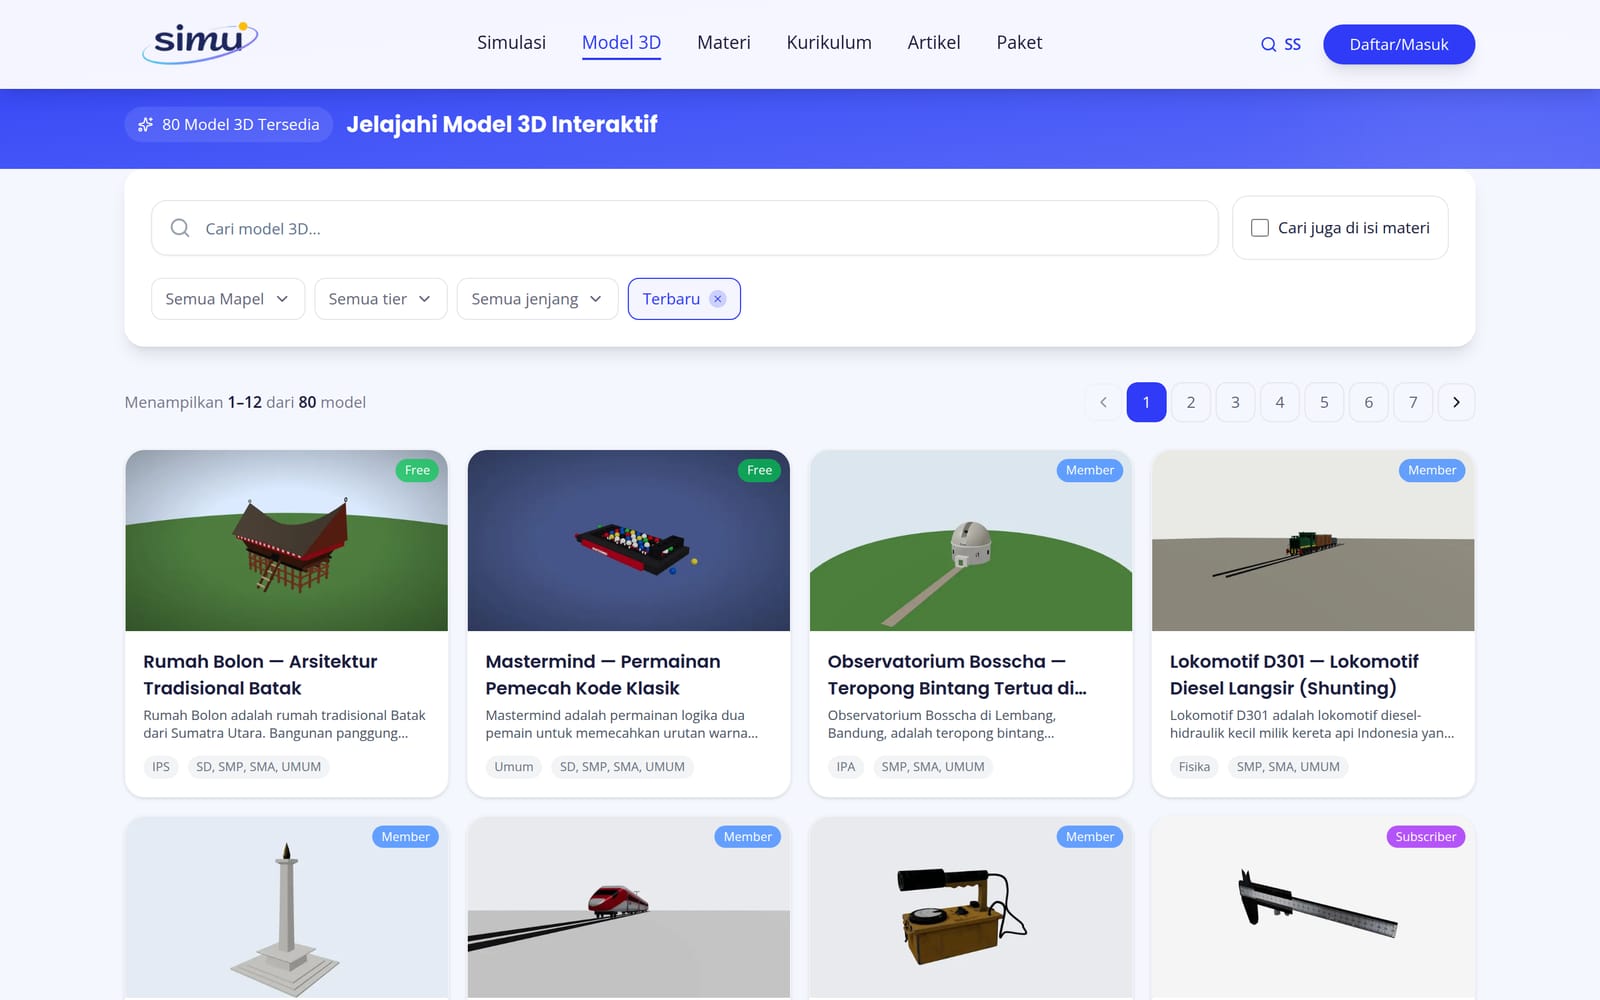Click the Mastermind card title
This screenshot has width=1600, height=1000.
(603, 675)
